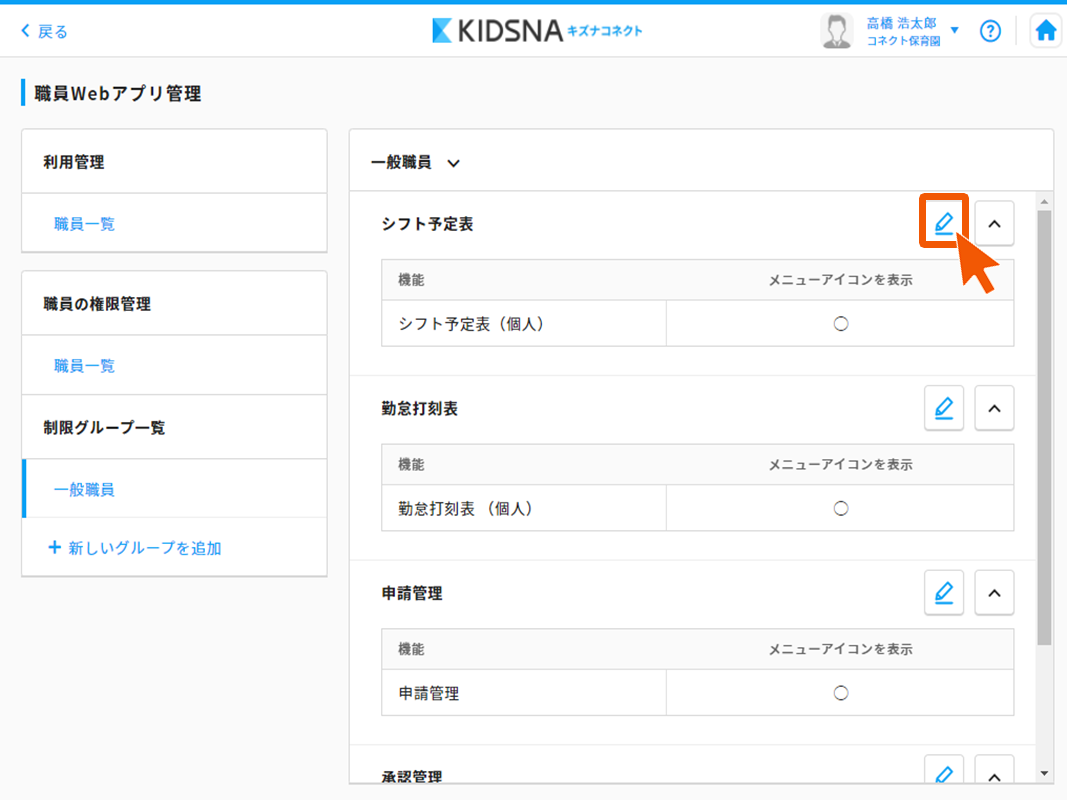This screenshot has height=800, width=1067.
Task: Click the edit pencil for 申請管理
Action: coord(943,593)
